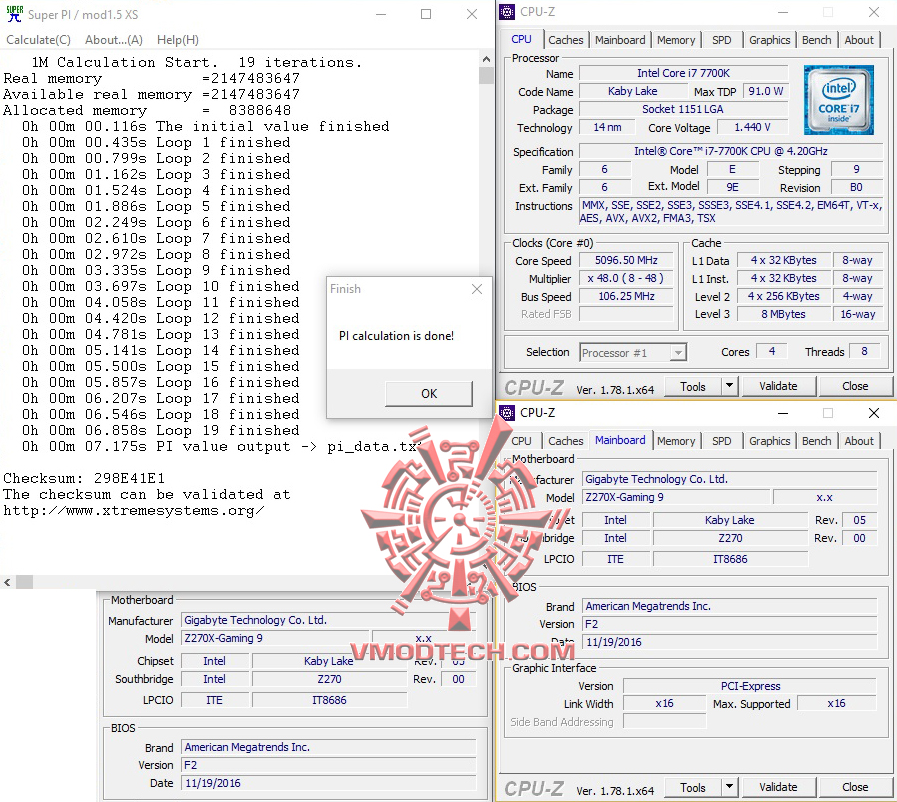Click Graphic Interface Version PCI-Express field

(750, 685)
